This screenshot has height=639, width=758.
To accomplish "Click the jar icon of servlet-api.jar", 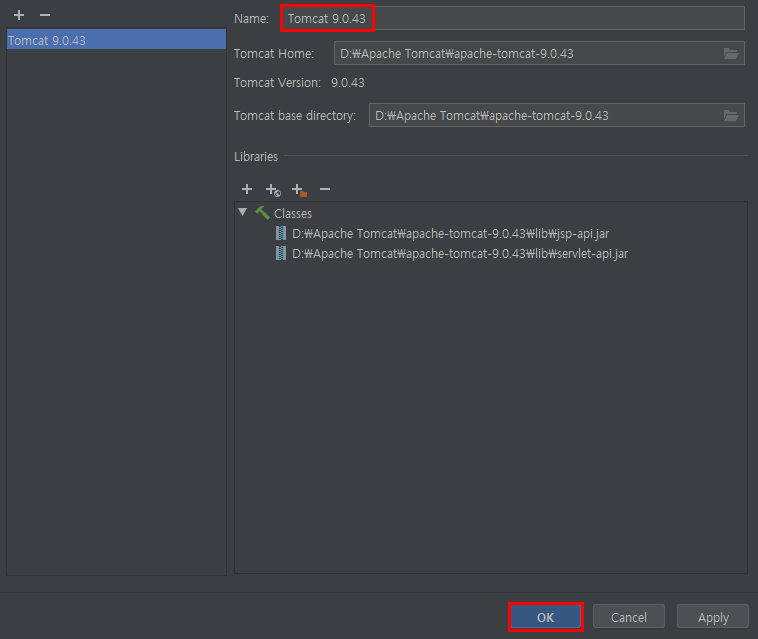I will point(281,253).
